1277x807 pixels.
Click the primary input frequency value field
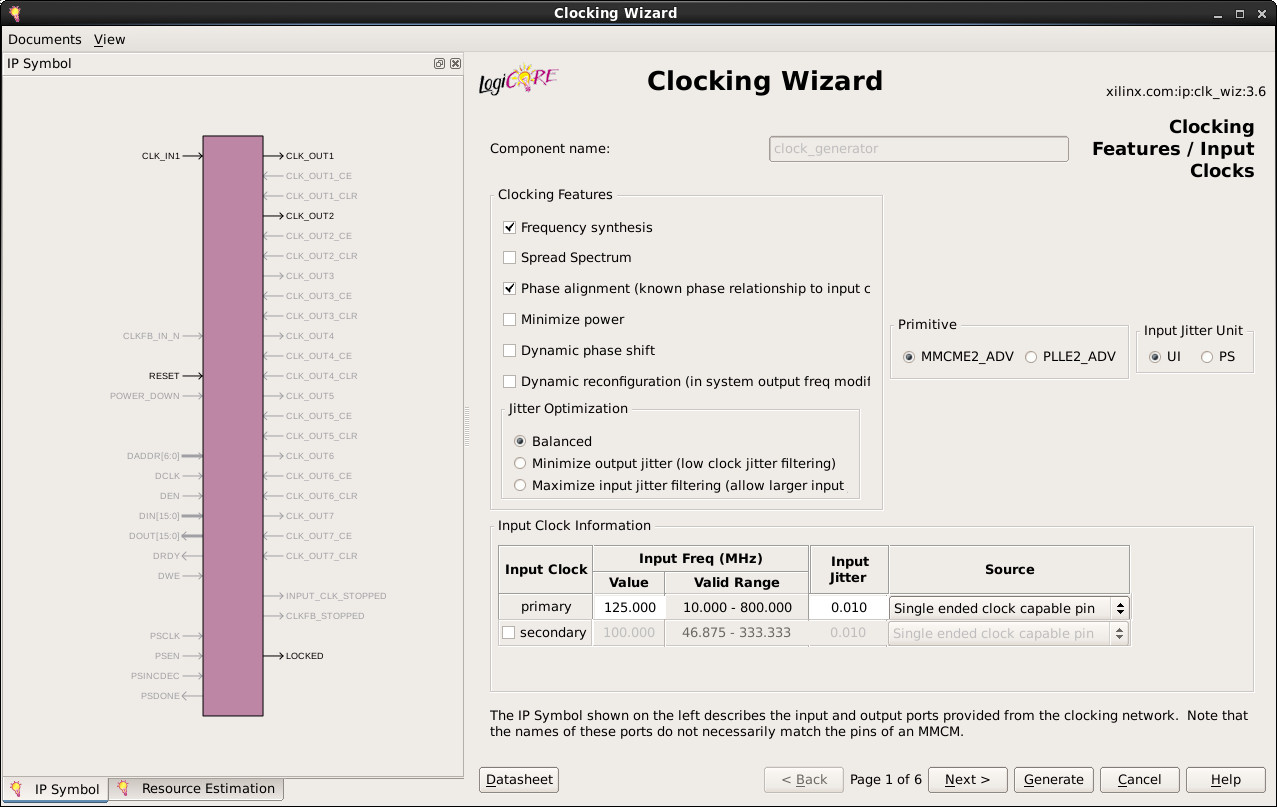tap(629, 607)
